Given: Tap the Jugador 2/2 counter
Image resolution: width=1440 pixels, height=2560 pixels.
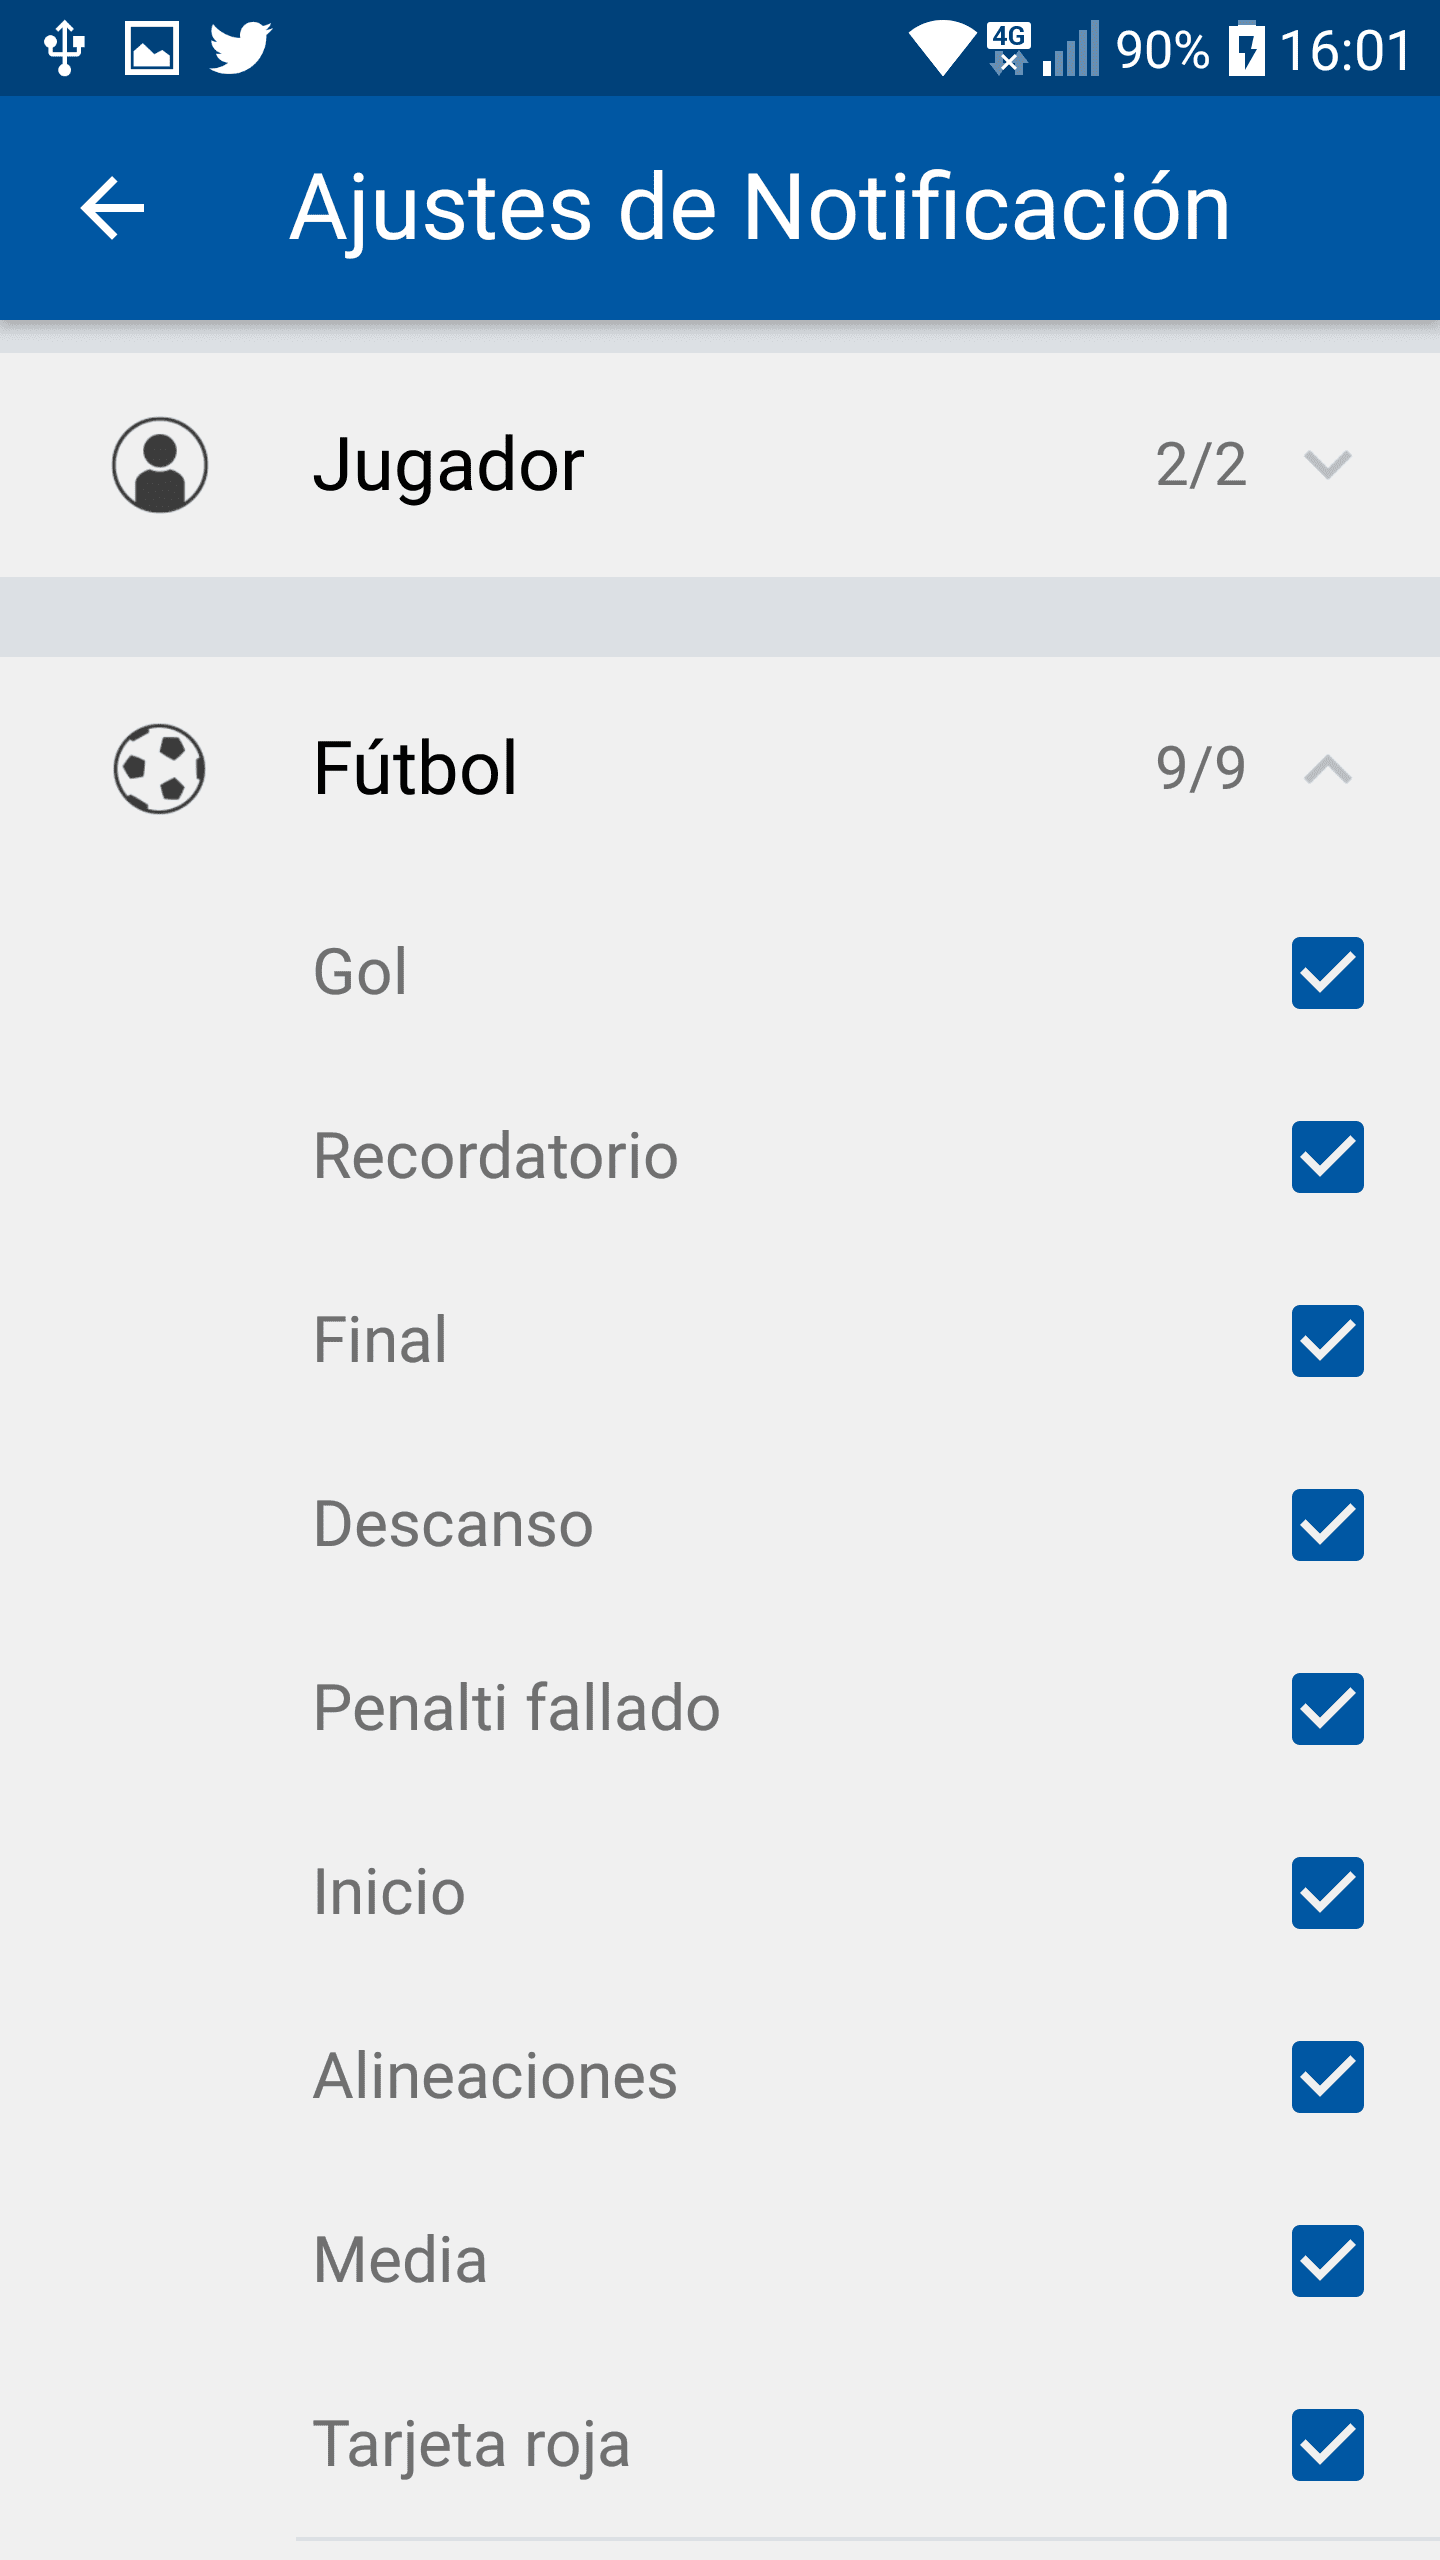Looking at the screenshot, I should (1201, 465).
